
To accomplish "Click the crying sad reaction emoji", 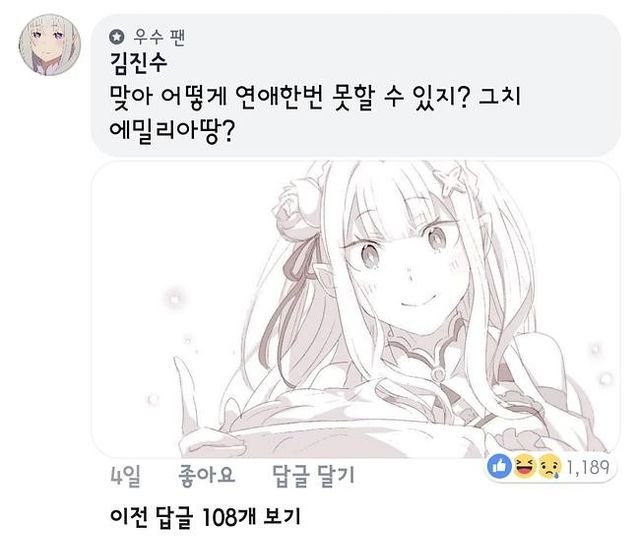I will tap(549, 467).
